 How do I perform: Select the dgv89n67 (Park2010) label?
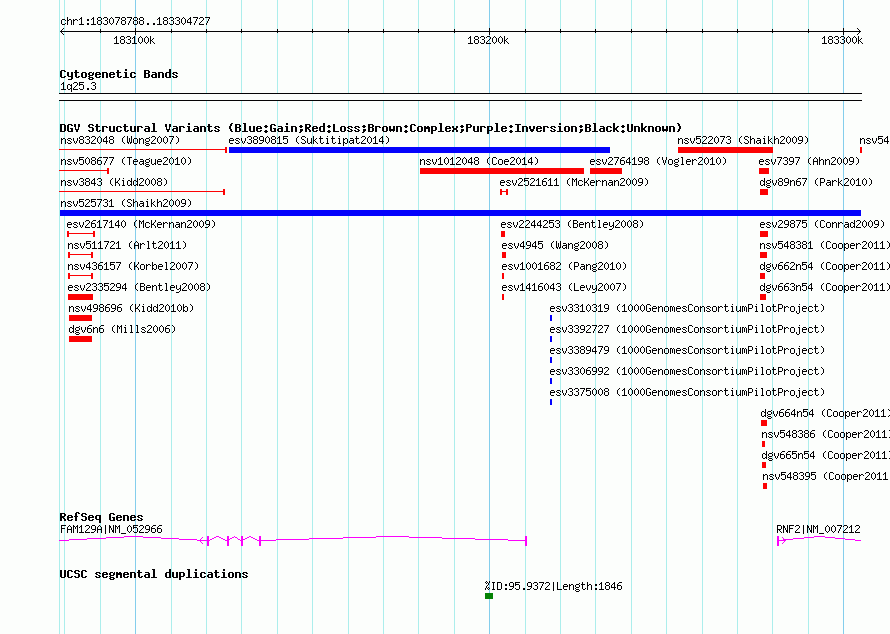tap(816, 182)
